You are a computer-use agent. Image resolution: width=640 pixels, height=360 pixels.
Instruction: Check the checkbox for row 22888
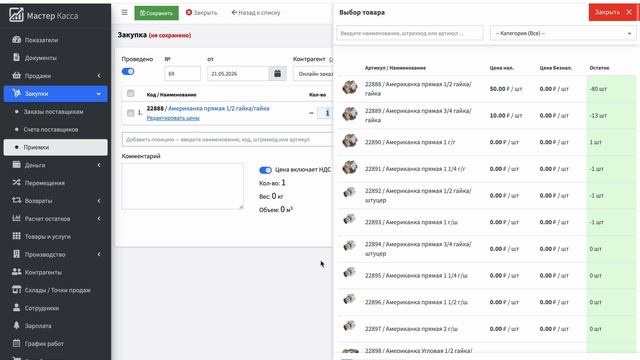pos(131,113)
